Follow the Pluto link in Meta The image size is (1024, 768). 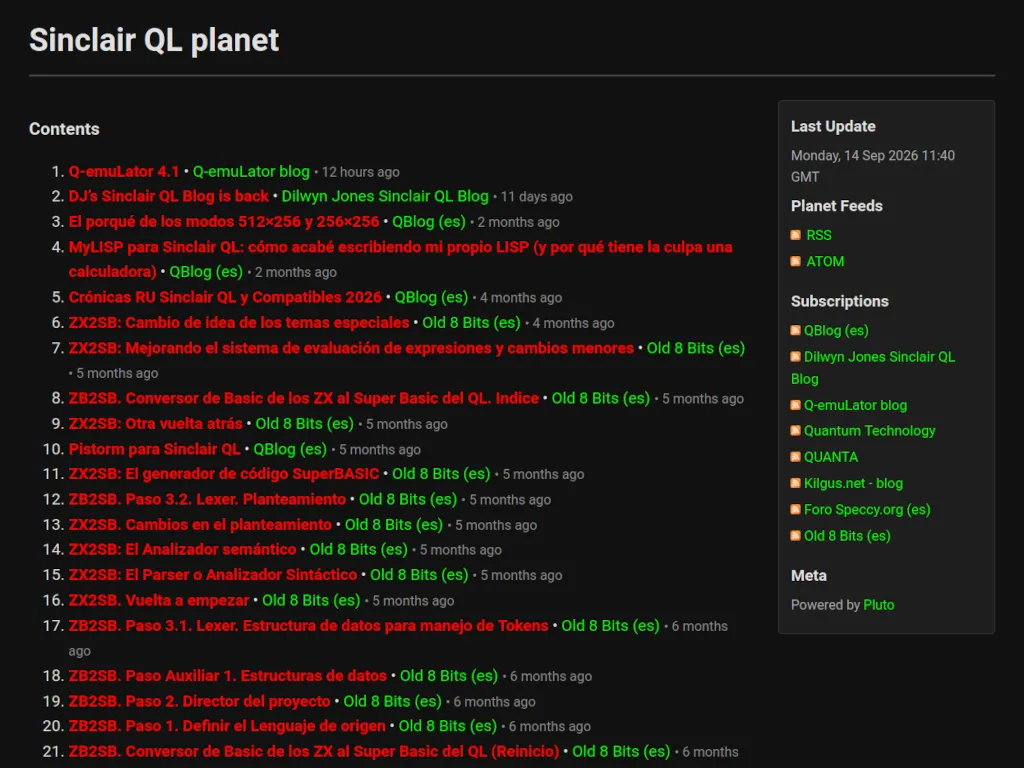879,605
